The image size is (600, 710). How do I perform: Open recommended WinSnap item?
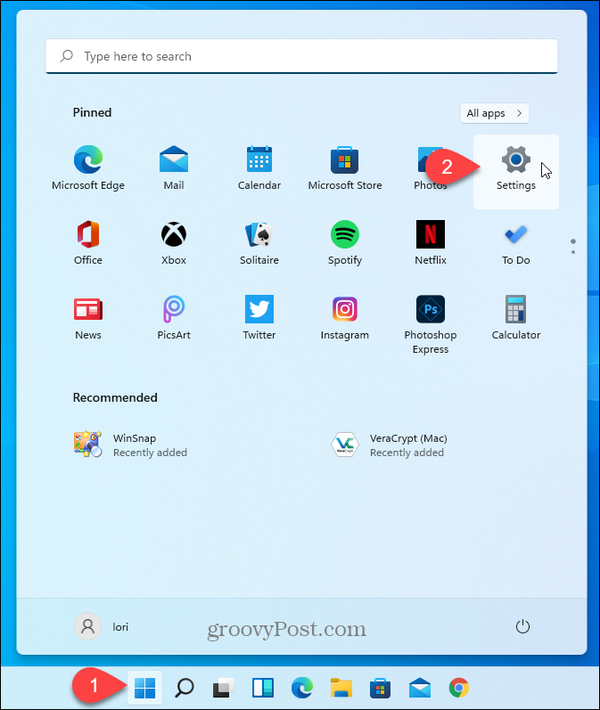pos(131,445)
